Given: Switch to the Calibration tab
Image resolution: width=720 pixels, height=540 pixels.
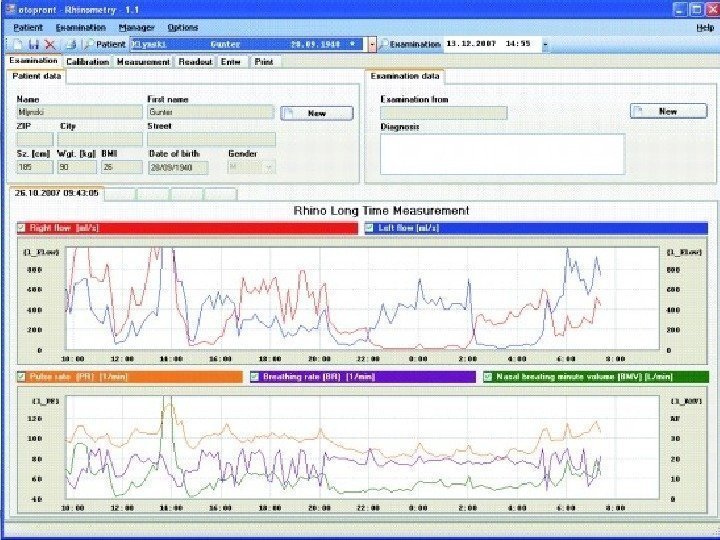Looking at the screenshot, I should 87,62.
